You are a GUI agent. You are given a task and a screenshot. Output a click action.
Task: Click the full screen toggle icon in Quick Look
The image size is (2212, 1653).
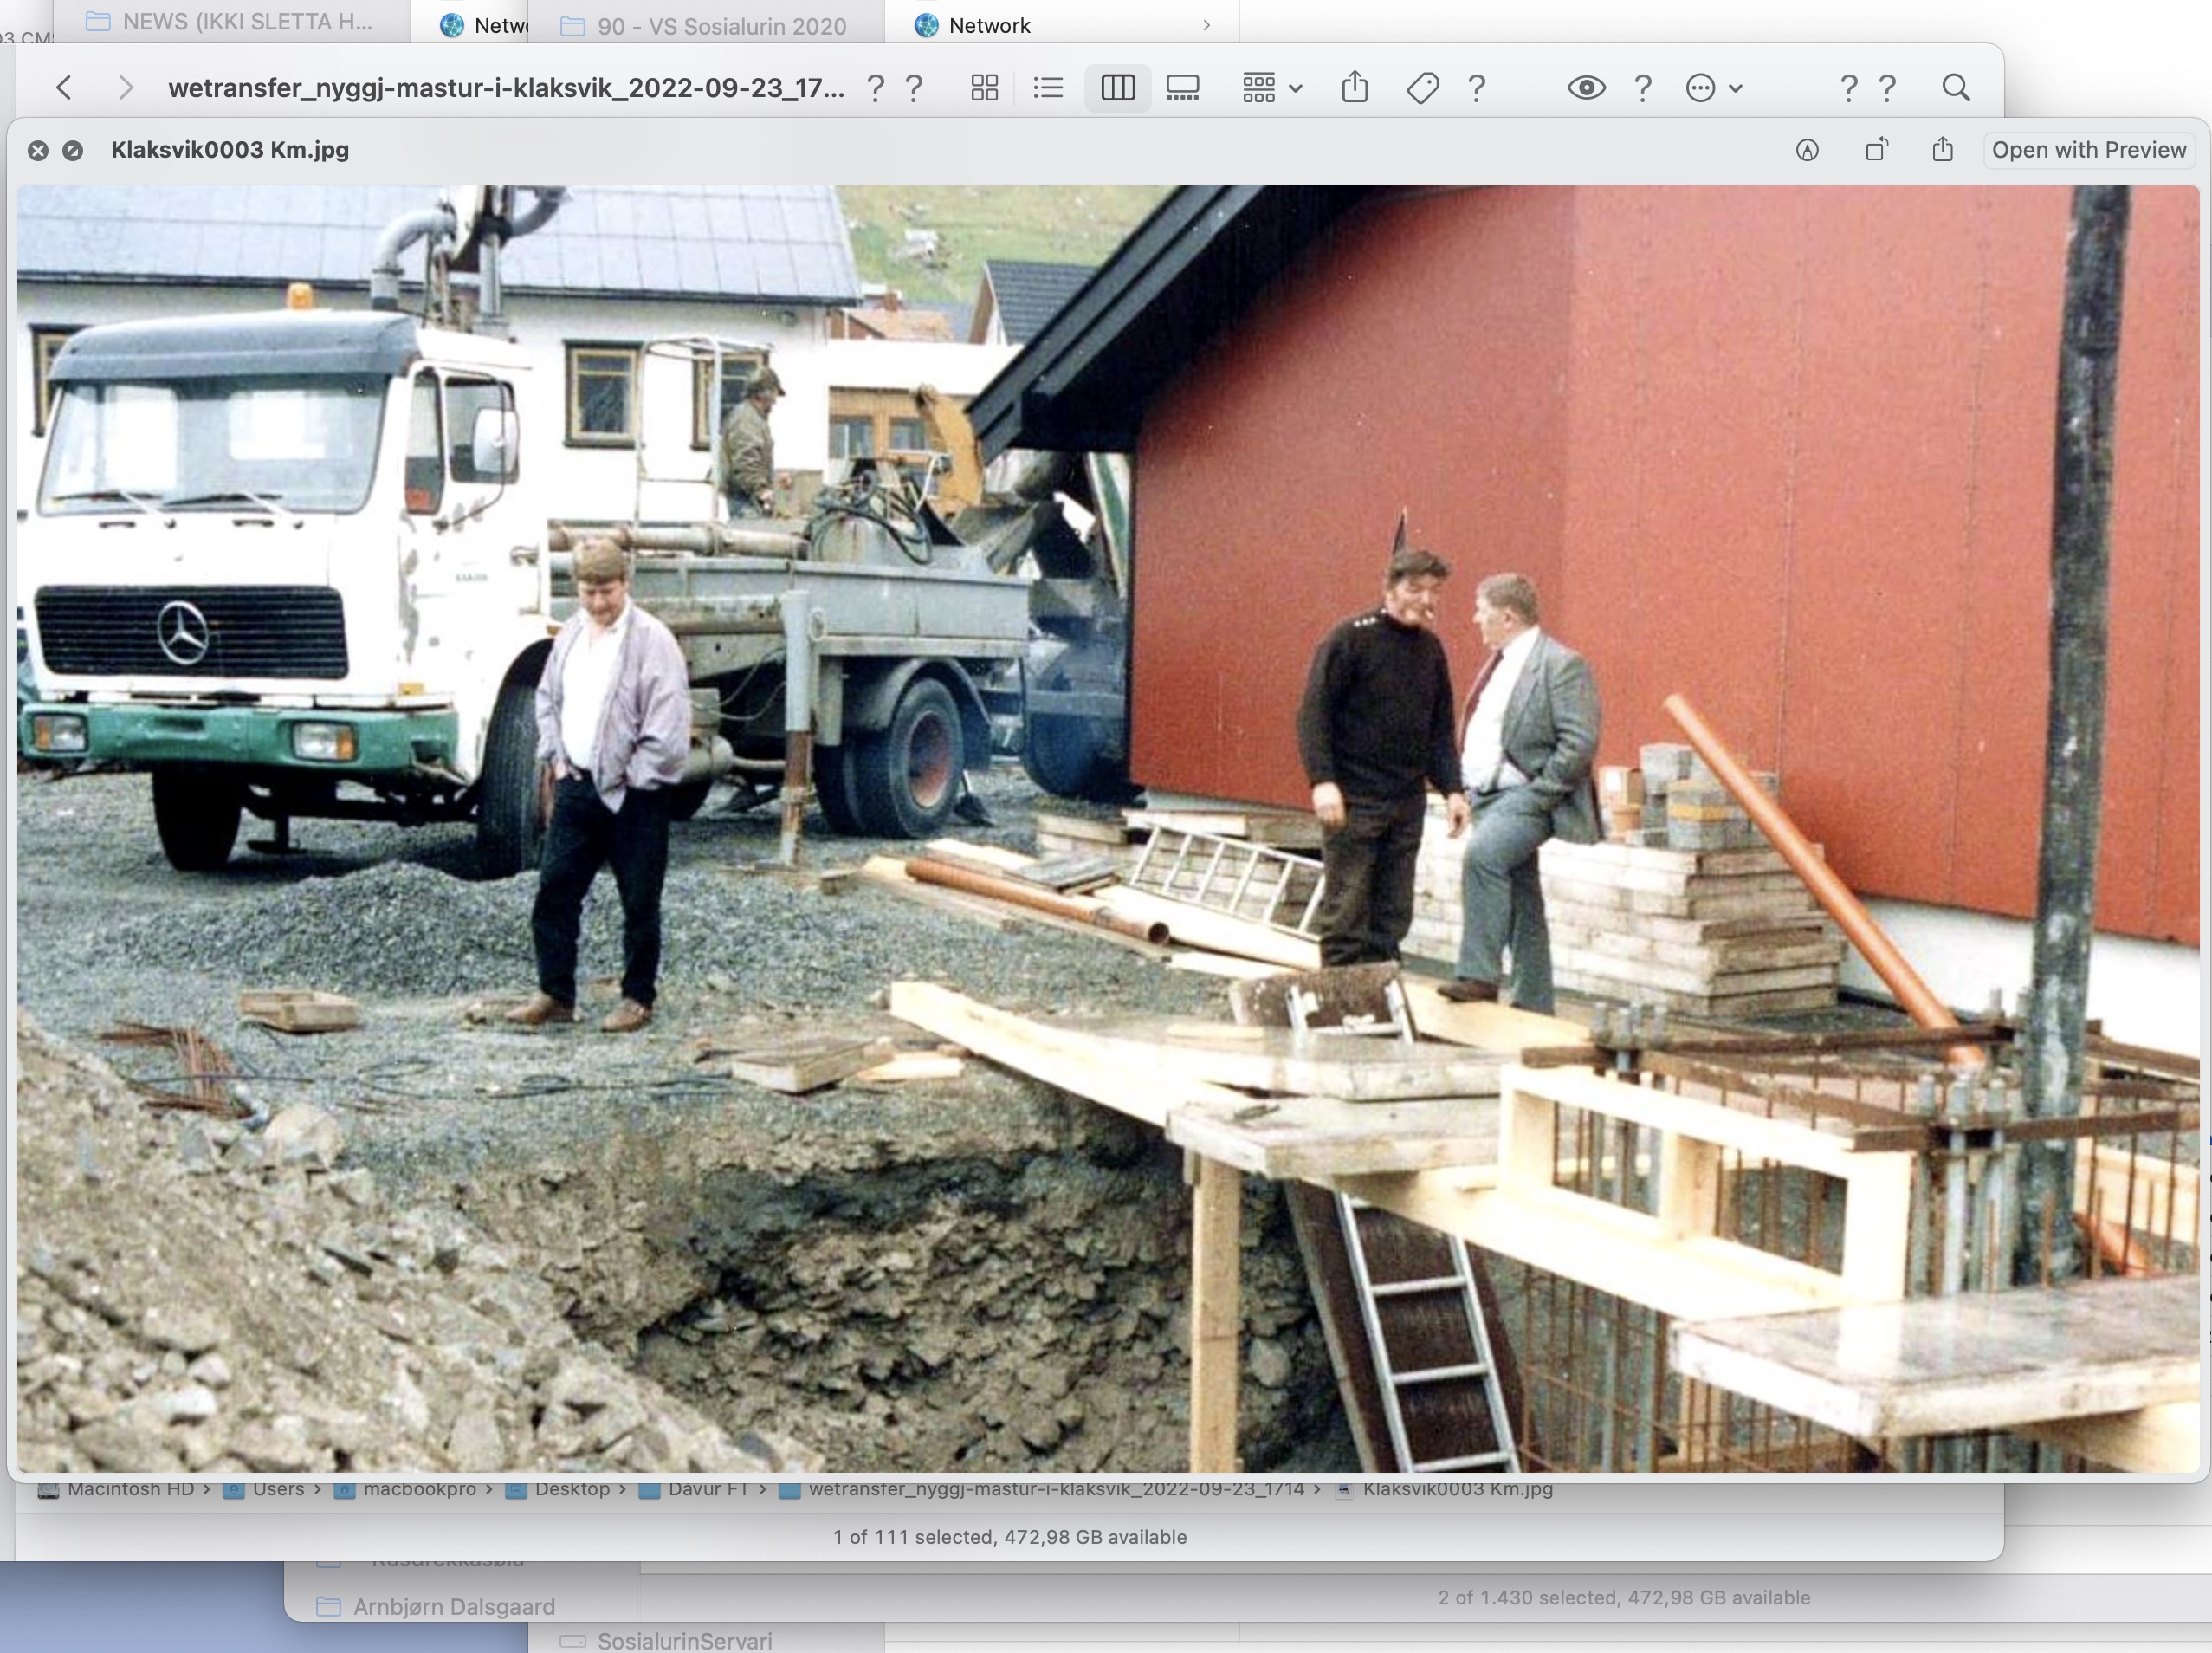(72, 150)
